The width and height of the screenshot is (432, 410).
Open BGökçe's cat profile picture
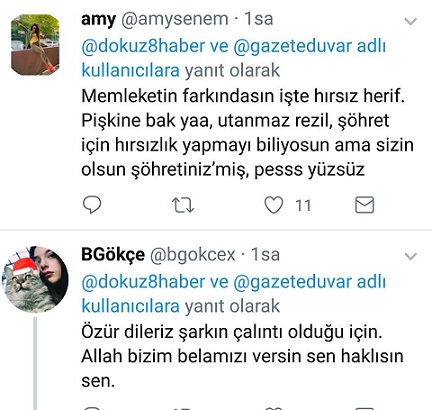pyautogui.click(x=35, y=279)
